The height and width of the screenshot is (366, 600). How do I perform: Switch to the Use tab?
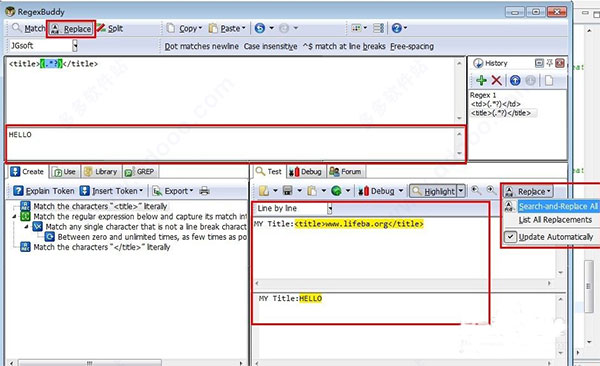click(65, 172)
